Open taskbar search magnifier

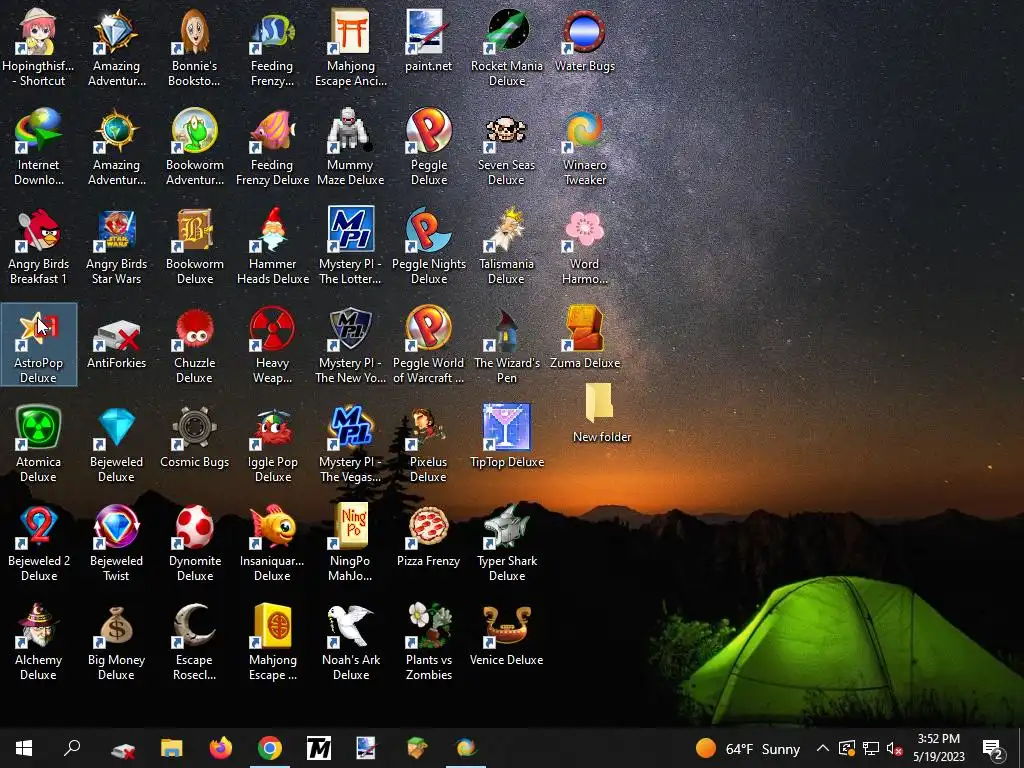pos(72,748)
